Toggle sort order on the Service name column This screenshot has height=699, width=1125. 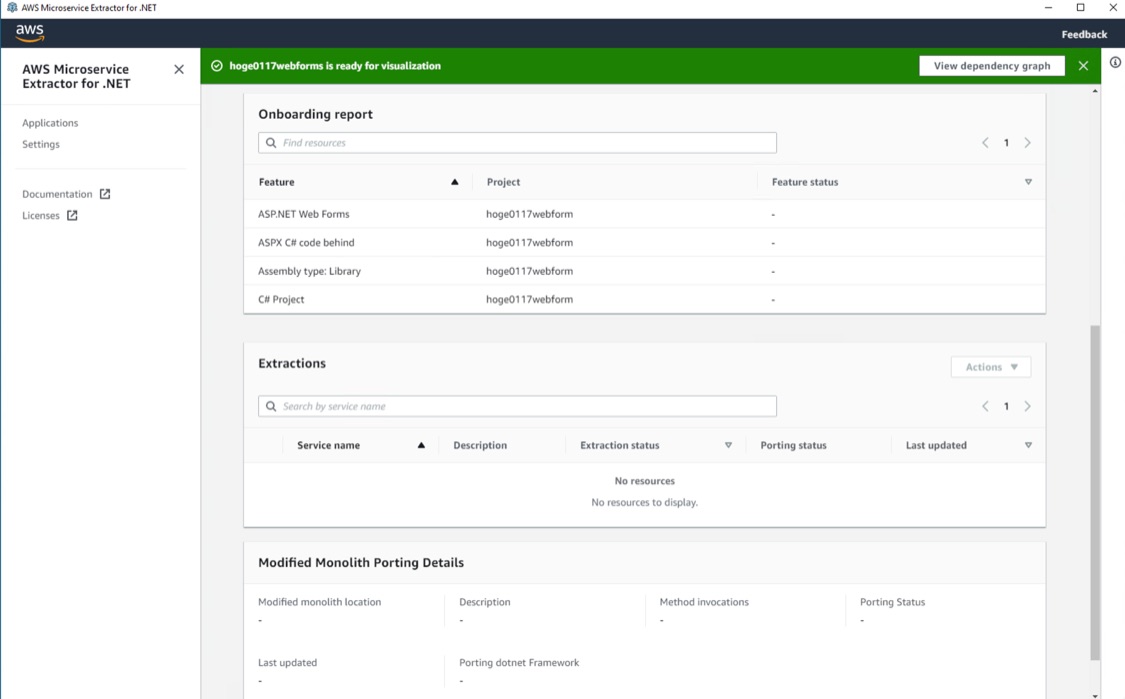(420, 444)
